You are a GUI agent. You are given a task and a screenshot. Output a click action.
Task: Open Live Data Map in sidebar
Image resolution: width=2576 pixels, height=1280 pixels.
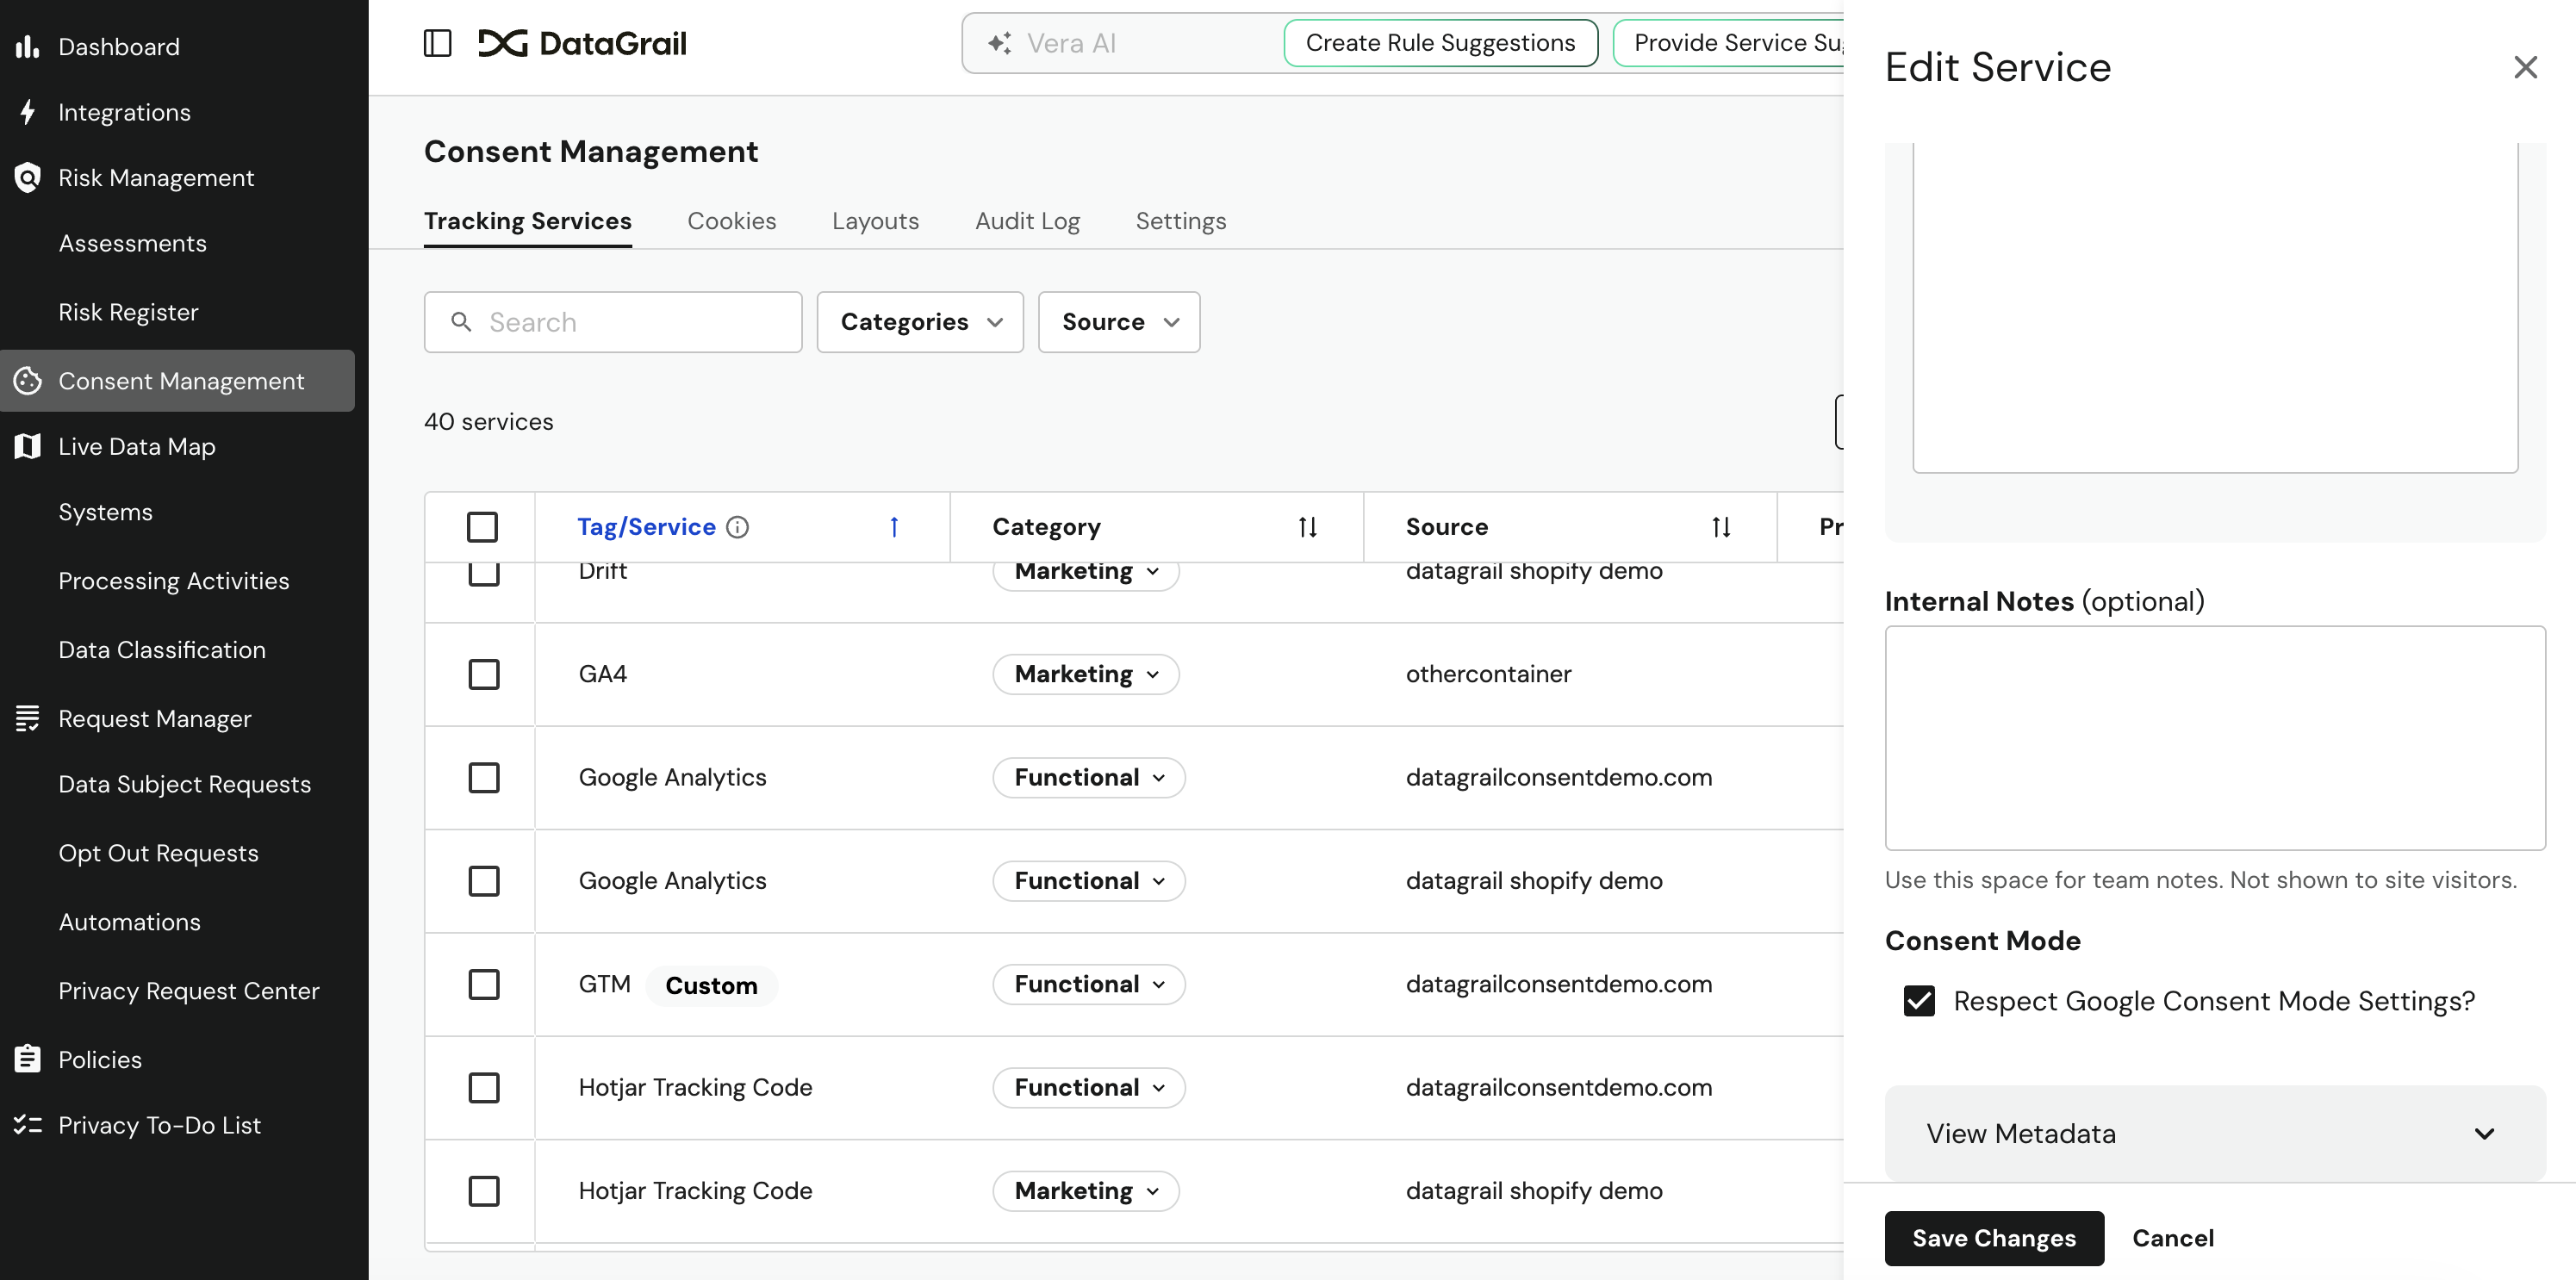136,446
